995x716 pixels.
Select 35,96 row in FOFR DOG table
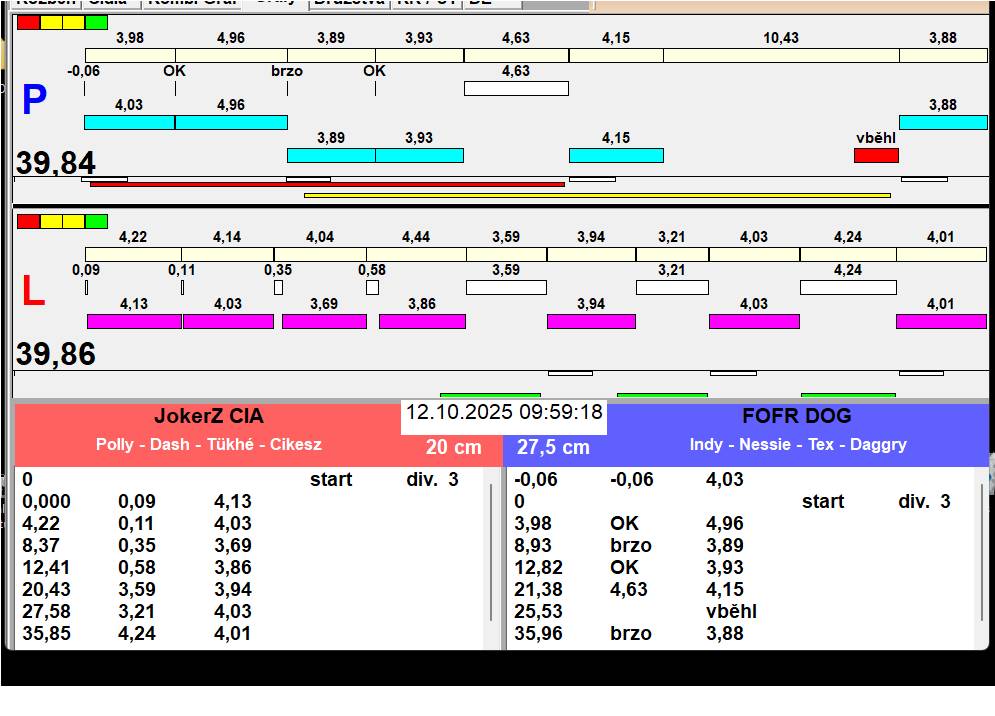[x=740, y=633]
